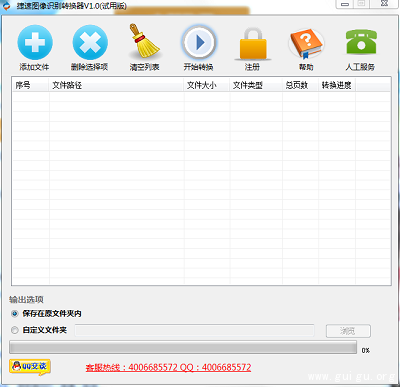Screen dimensions: 400x387
Task: Click the QQ交谈 chat button
Action: click(x=30, y=367)
